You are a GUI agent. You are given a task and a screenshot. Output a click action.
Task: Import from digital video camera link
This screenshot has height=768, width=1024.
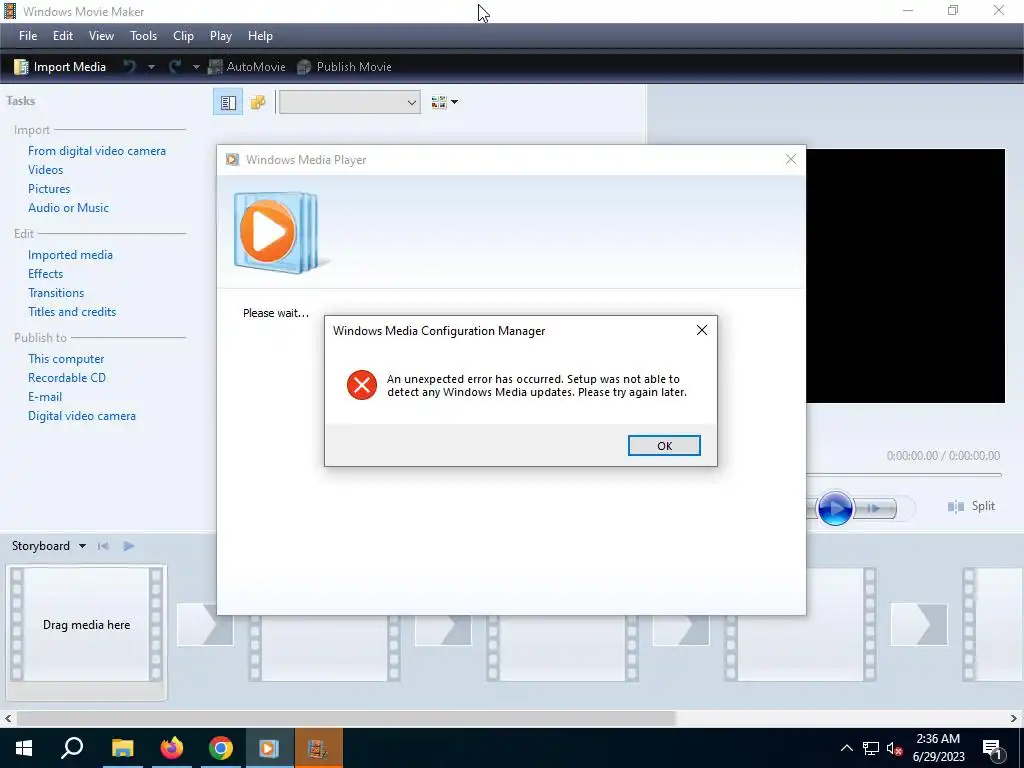(97, 151)
